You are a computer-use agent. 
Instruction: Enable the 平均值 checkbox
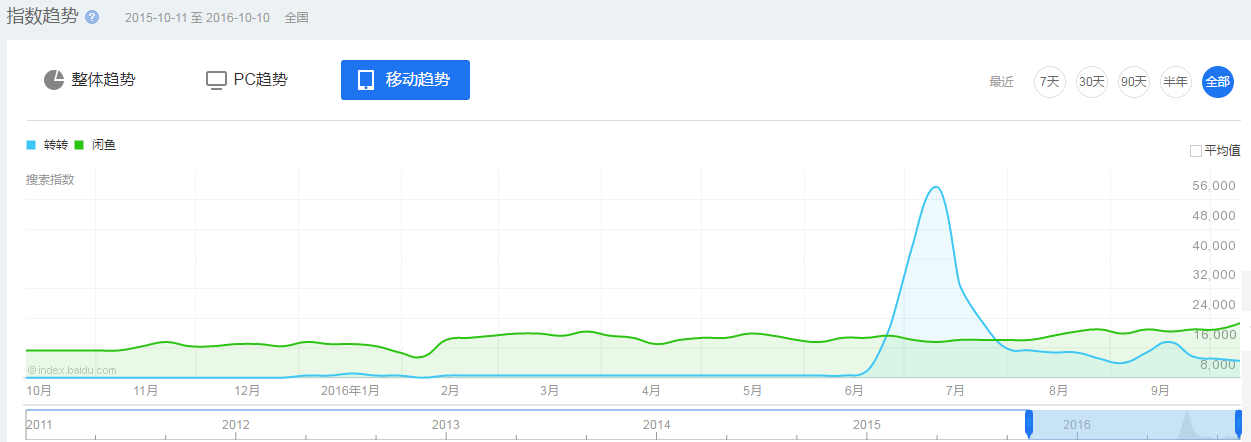pos(1196,151)
